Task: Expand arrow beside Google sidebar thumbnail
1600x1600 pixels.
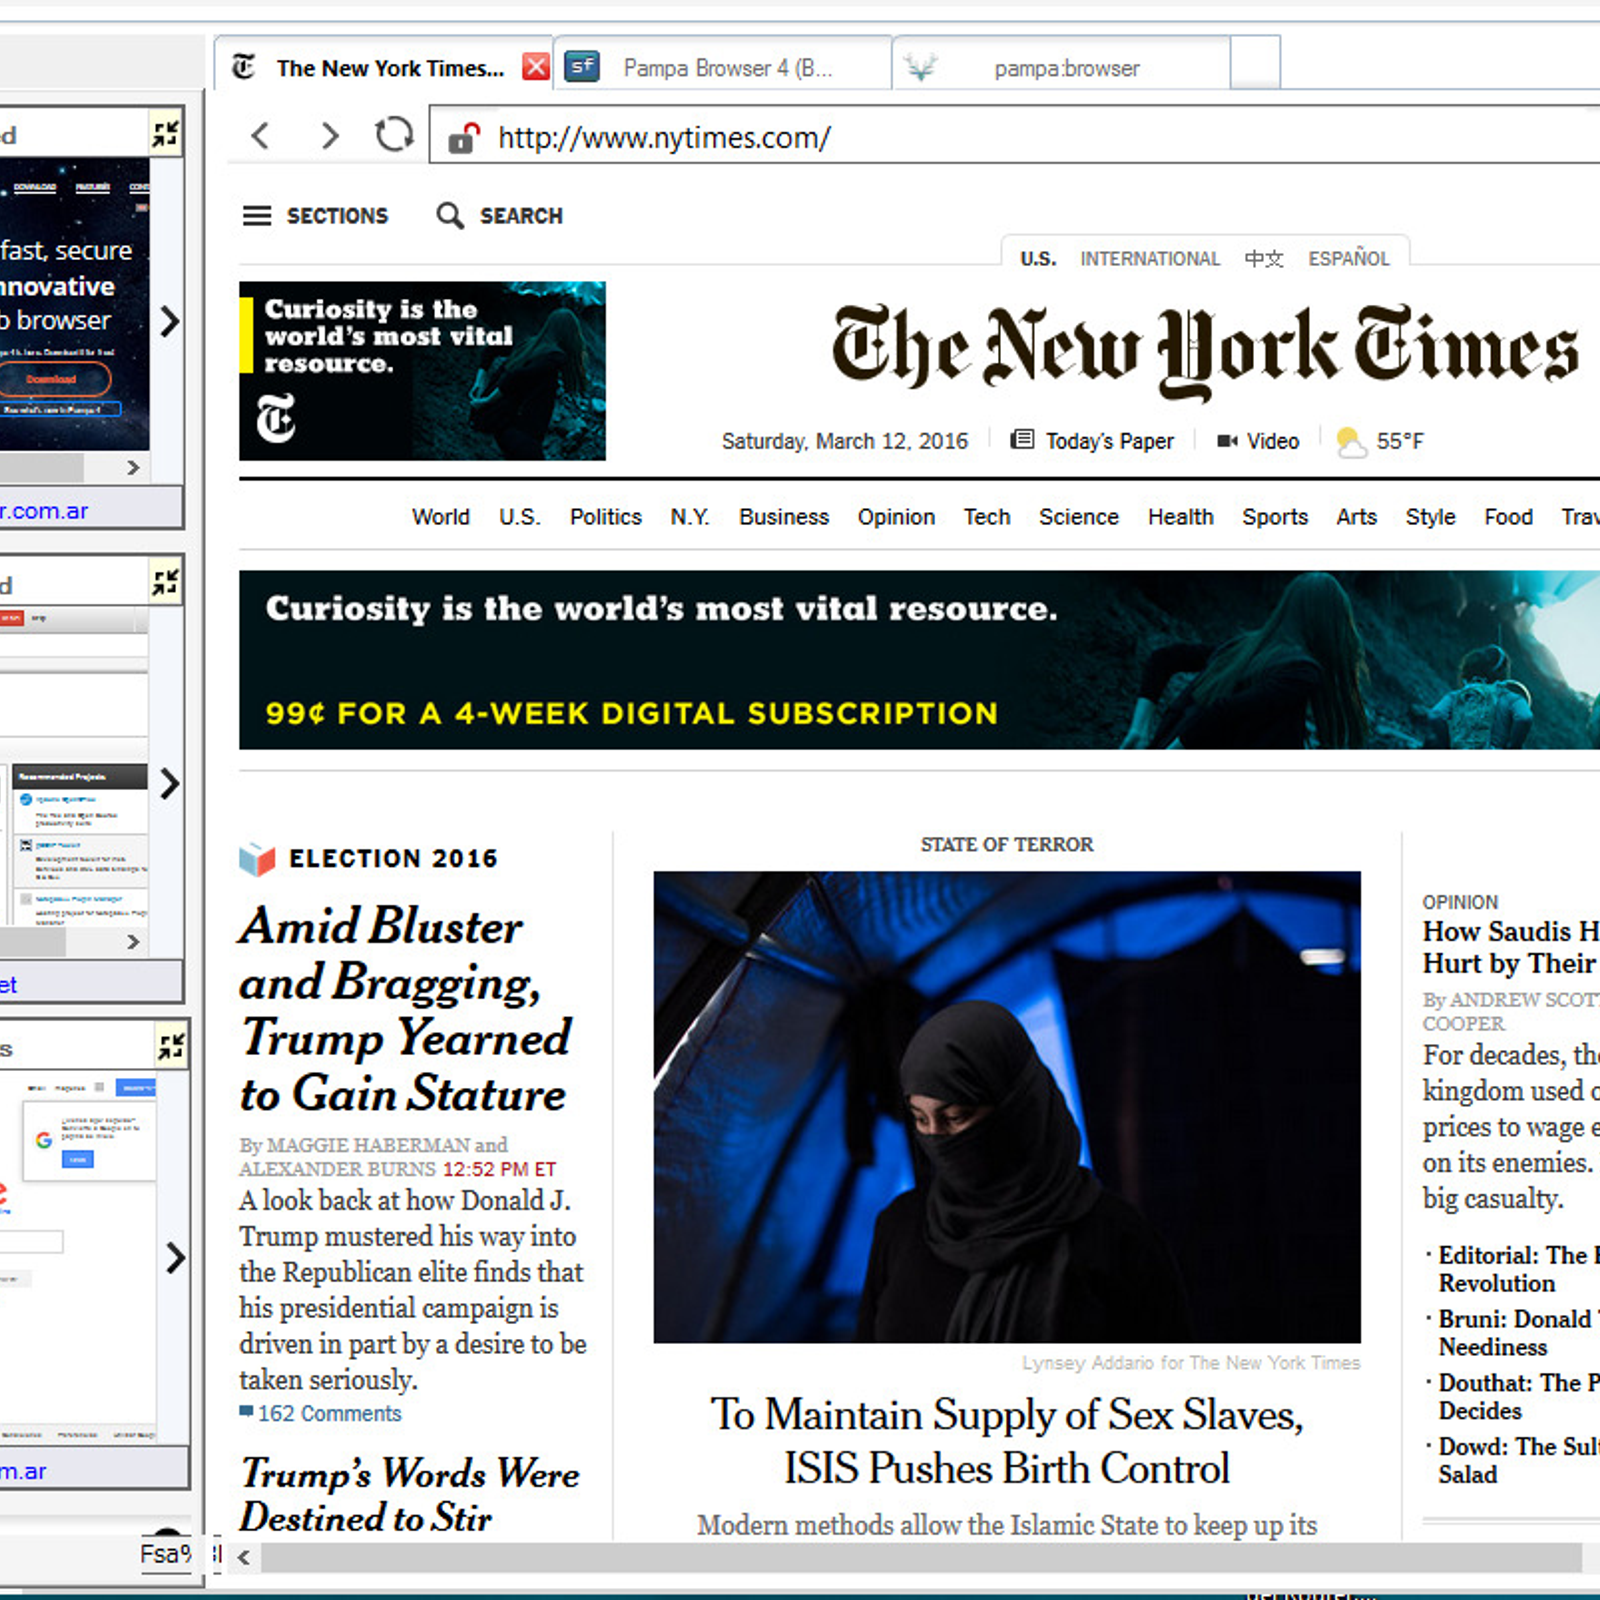Action: (x=175, y=1257)
